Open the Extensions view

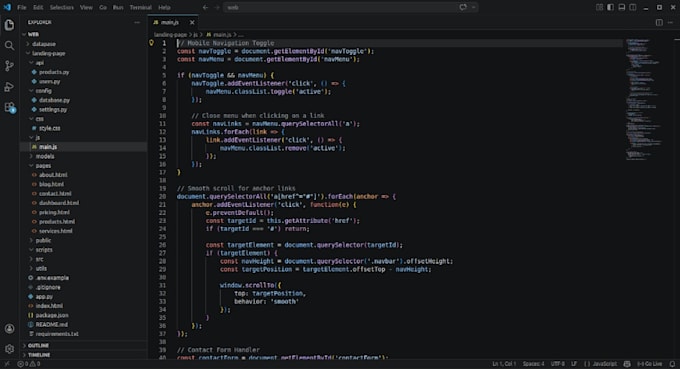(9, 107)
